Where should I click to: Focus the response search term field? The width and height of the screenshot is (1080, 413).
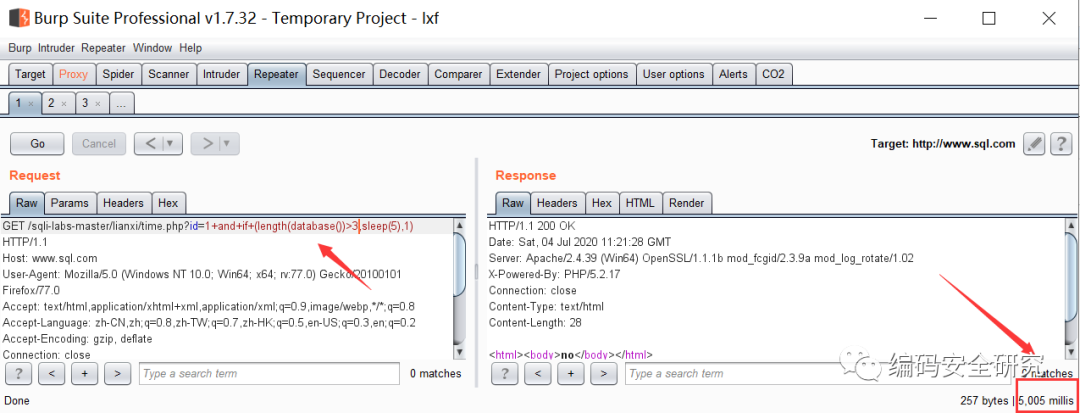click(x=823, y=374)
